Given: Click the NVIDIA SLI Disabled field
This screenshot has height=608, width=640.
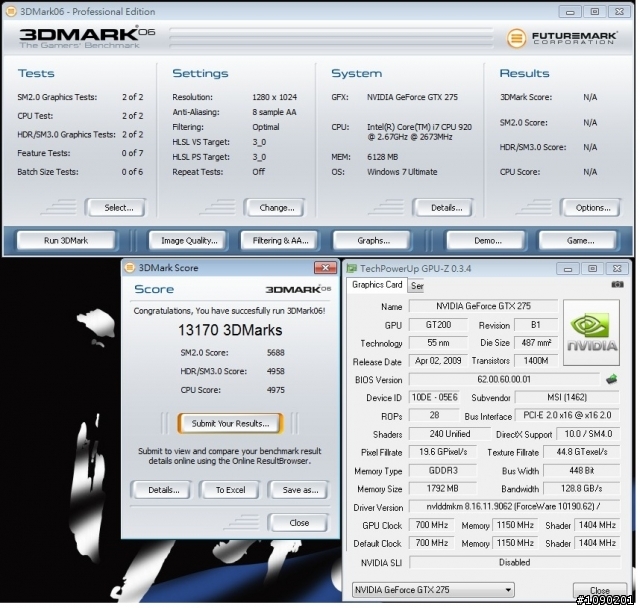Looking at the screenshot, I should click(514, 562).
